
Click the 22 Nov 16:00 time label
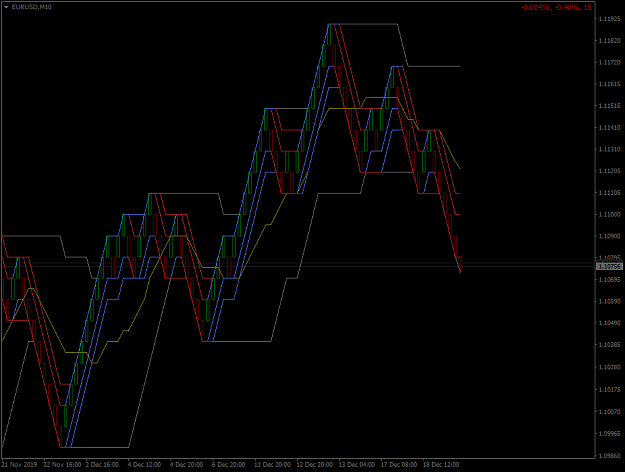coord(62,465)
